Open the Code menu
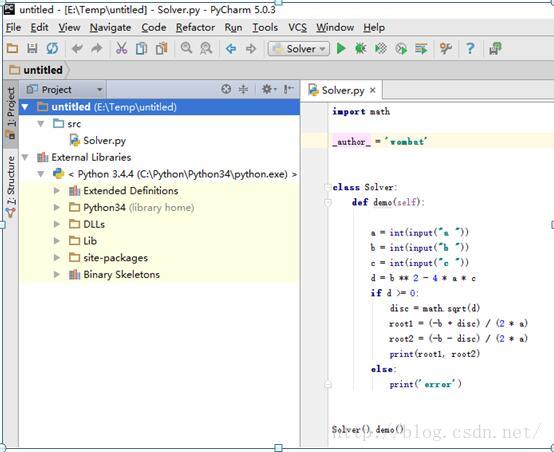554x452 pixels. (x=154, y=28)
